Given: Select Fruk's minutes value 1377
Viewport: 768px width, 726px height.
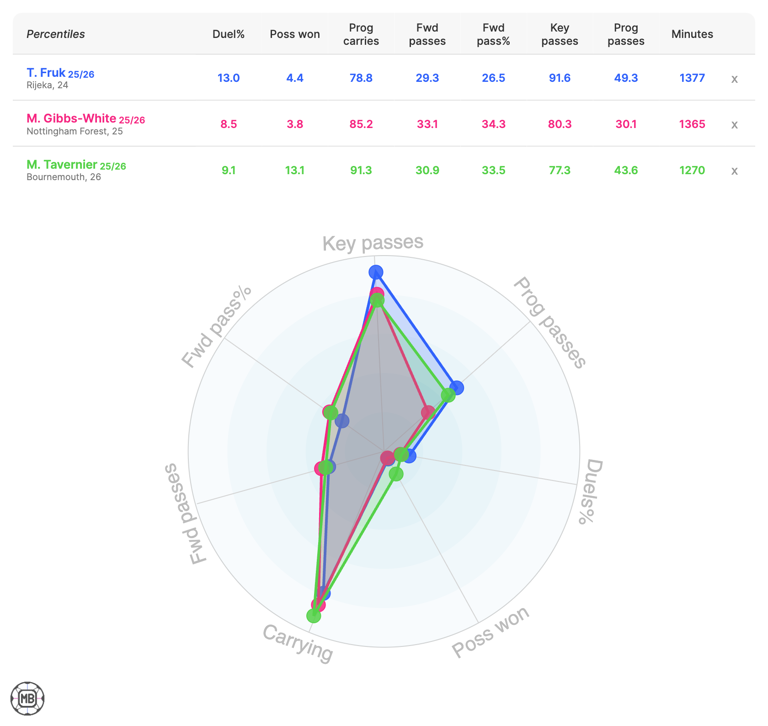Looking at the screenshot, I should coord(692,78).
